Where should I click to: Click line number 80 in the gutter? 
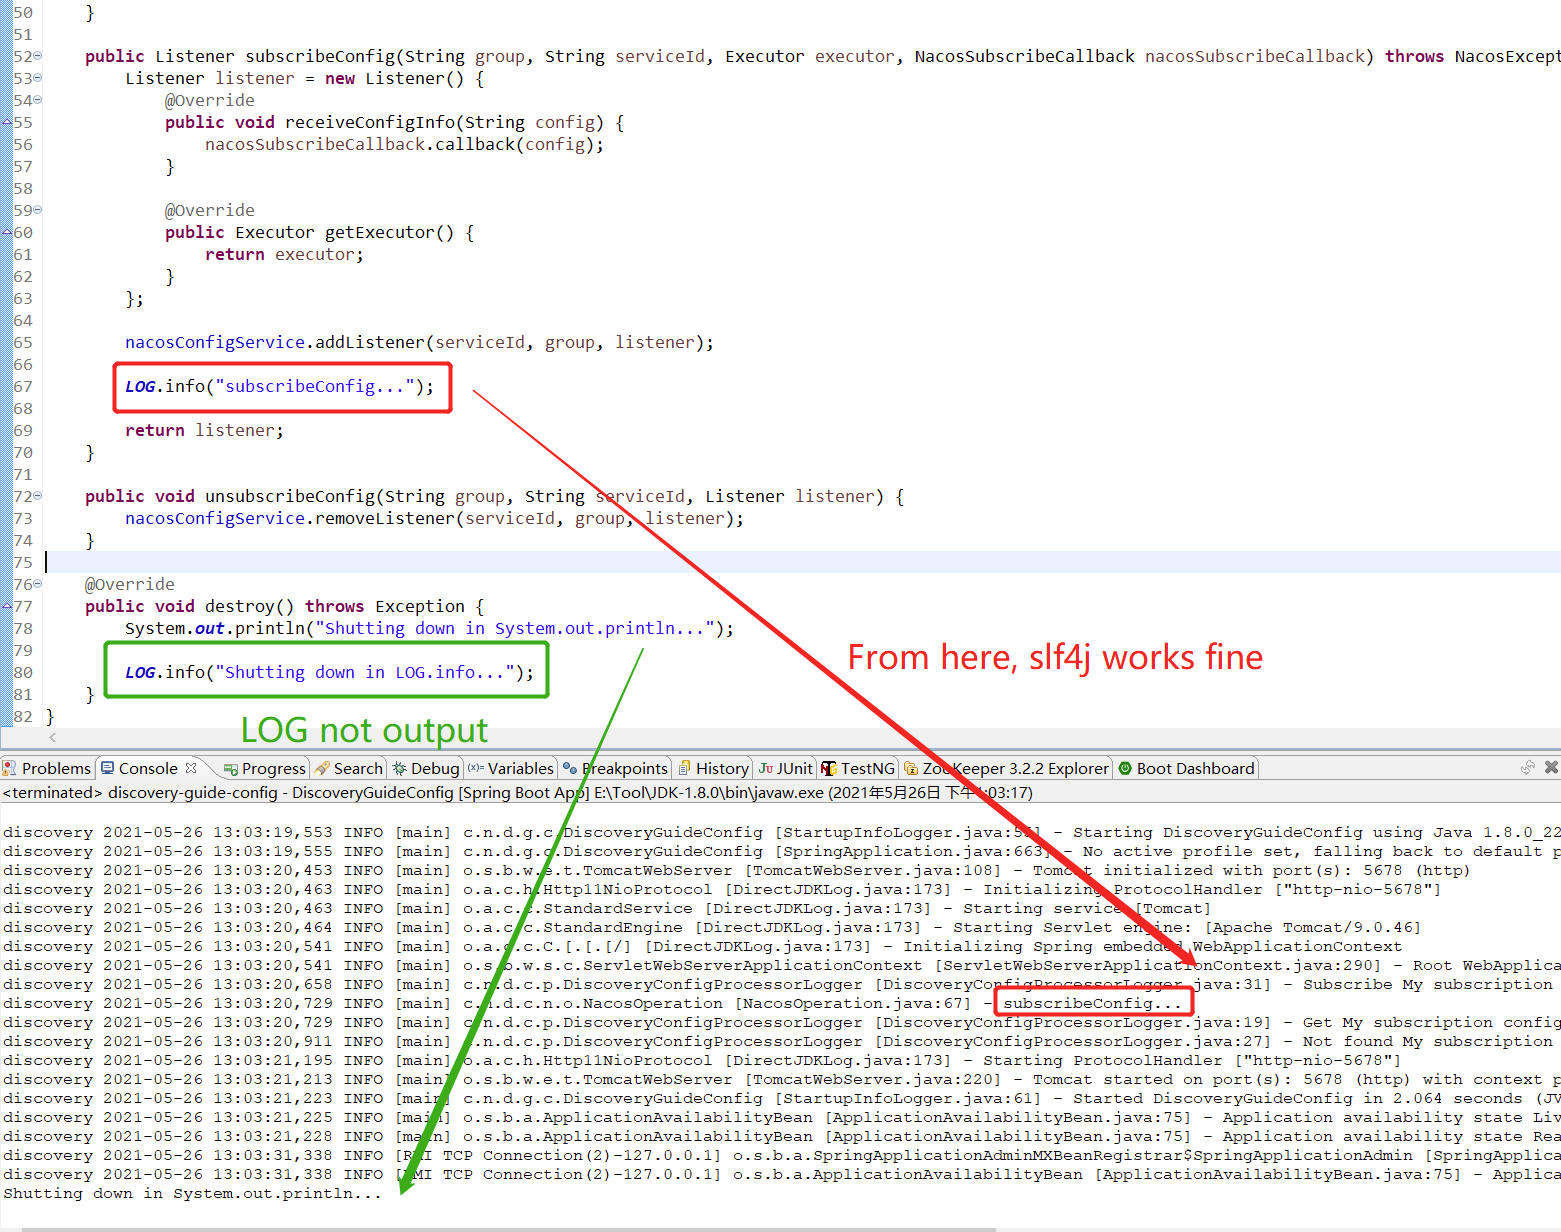pos(23,672)
